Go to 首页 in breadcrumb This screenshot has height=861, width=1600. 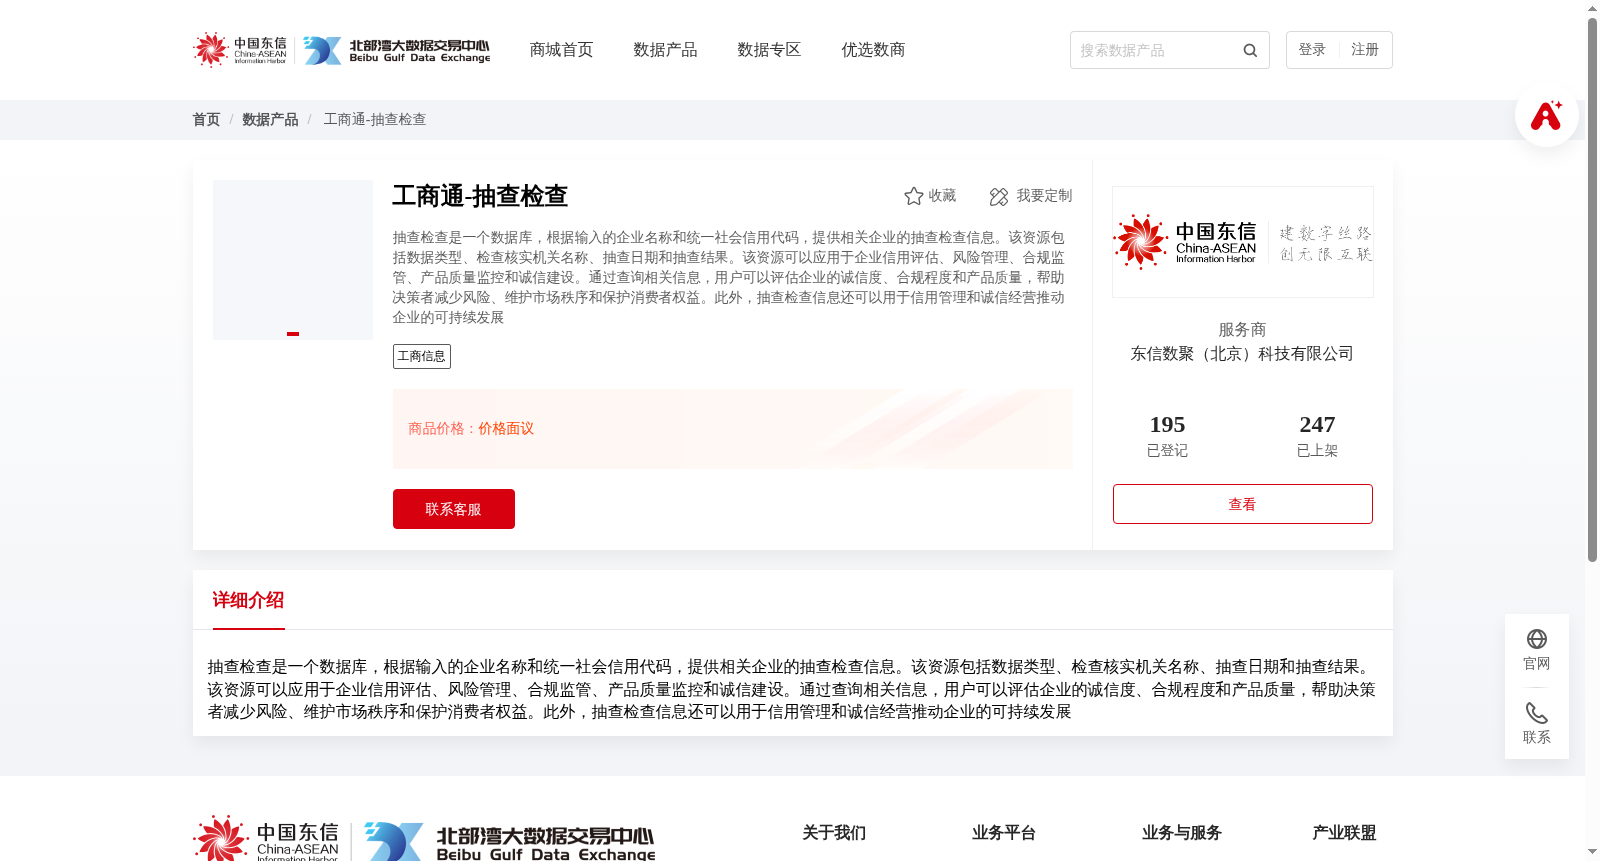click(206, 119)
